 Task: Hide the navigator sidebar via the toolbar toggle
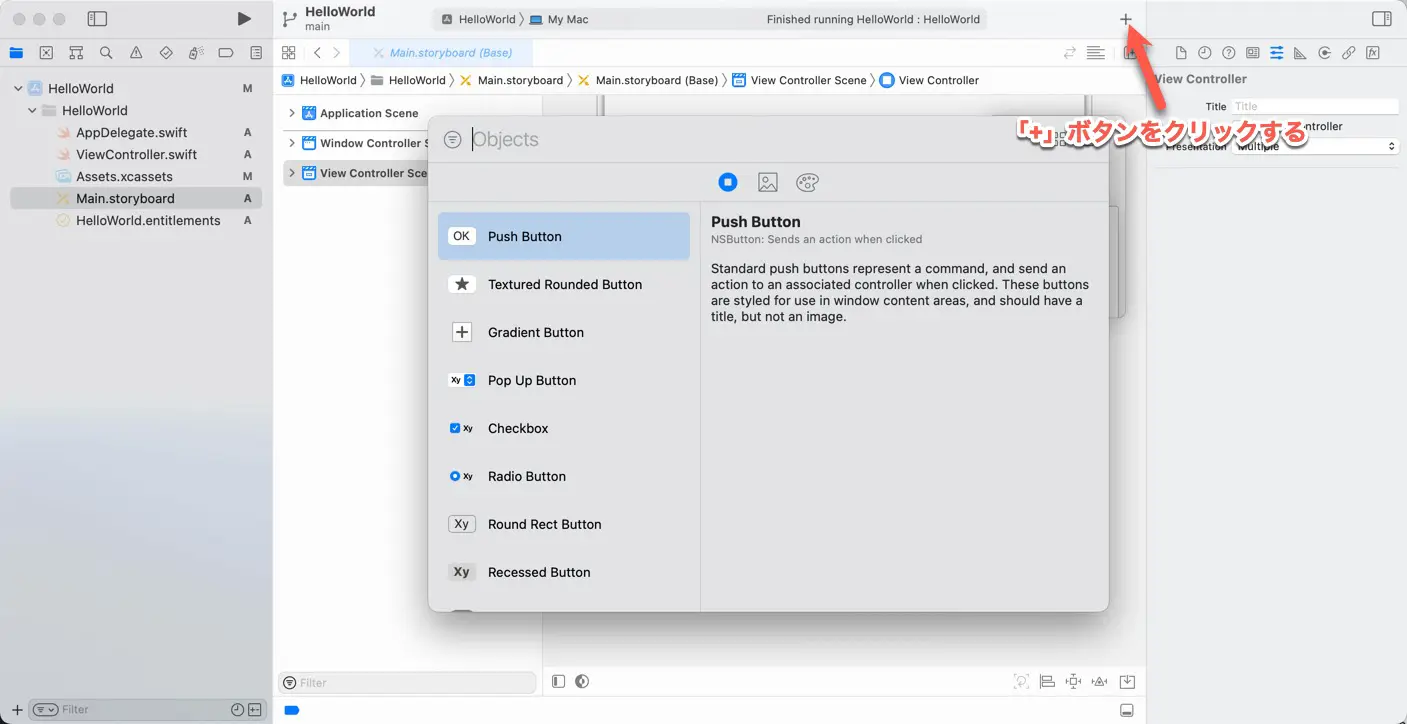97,19
